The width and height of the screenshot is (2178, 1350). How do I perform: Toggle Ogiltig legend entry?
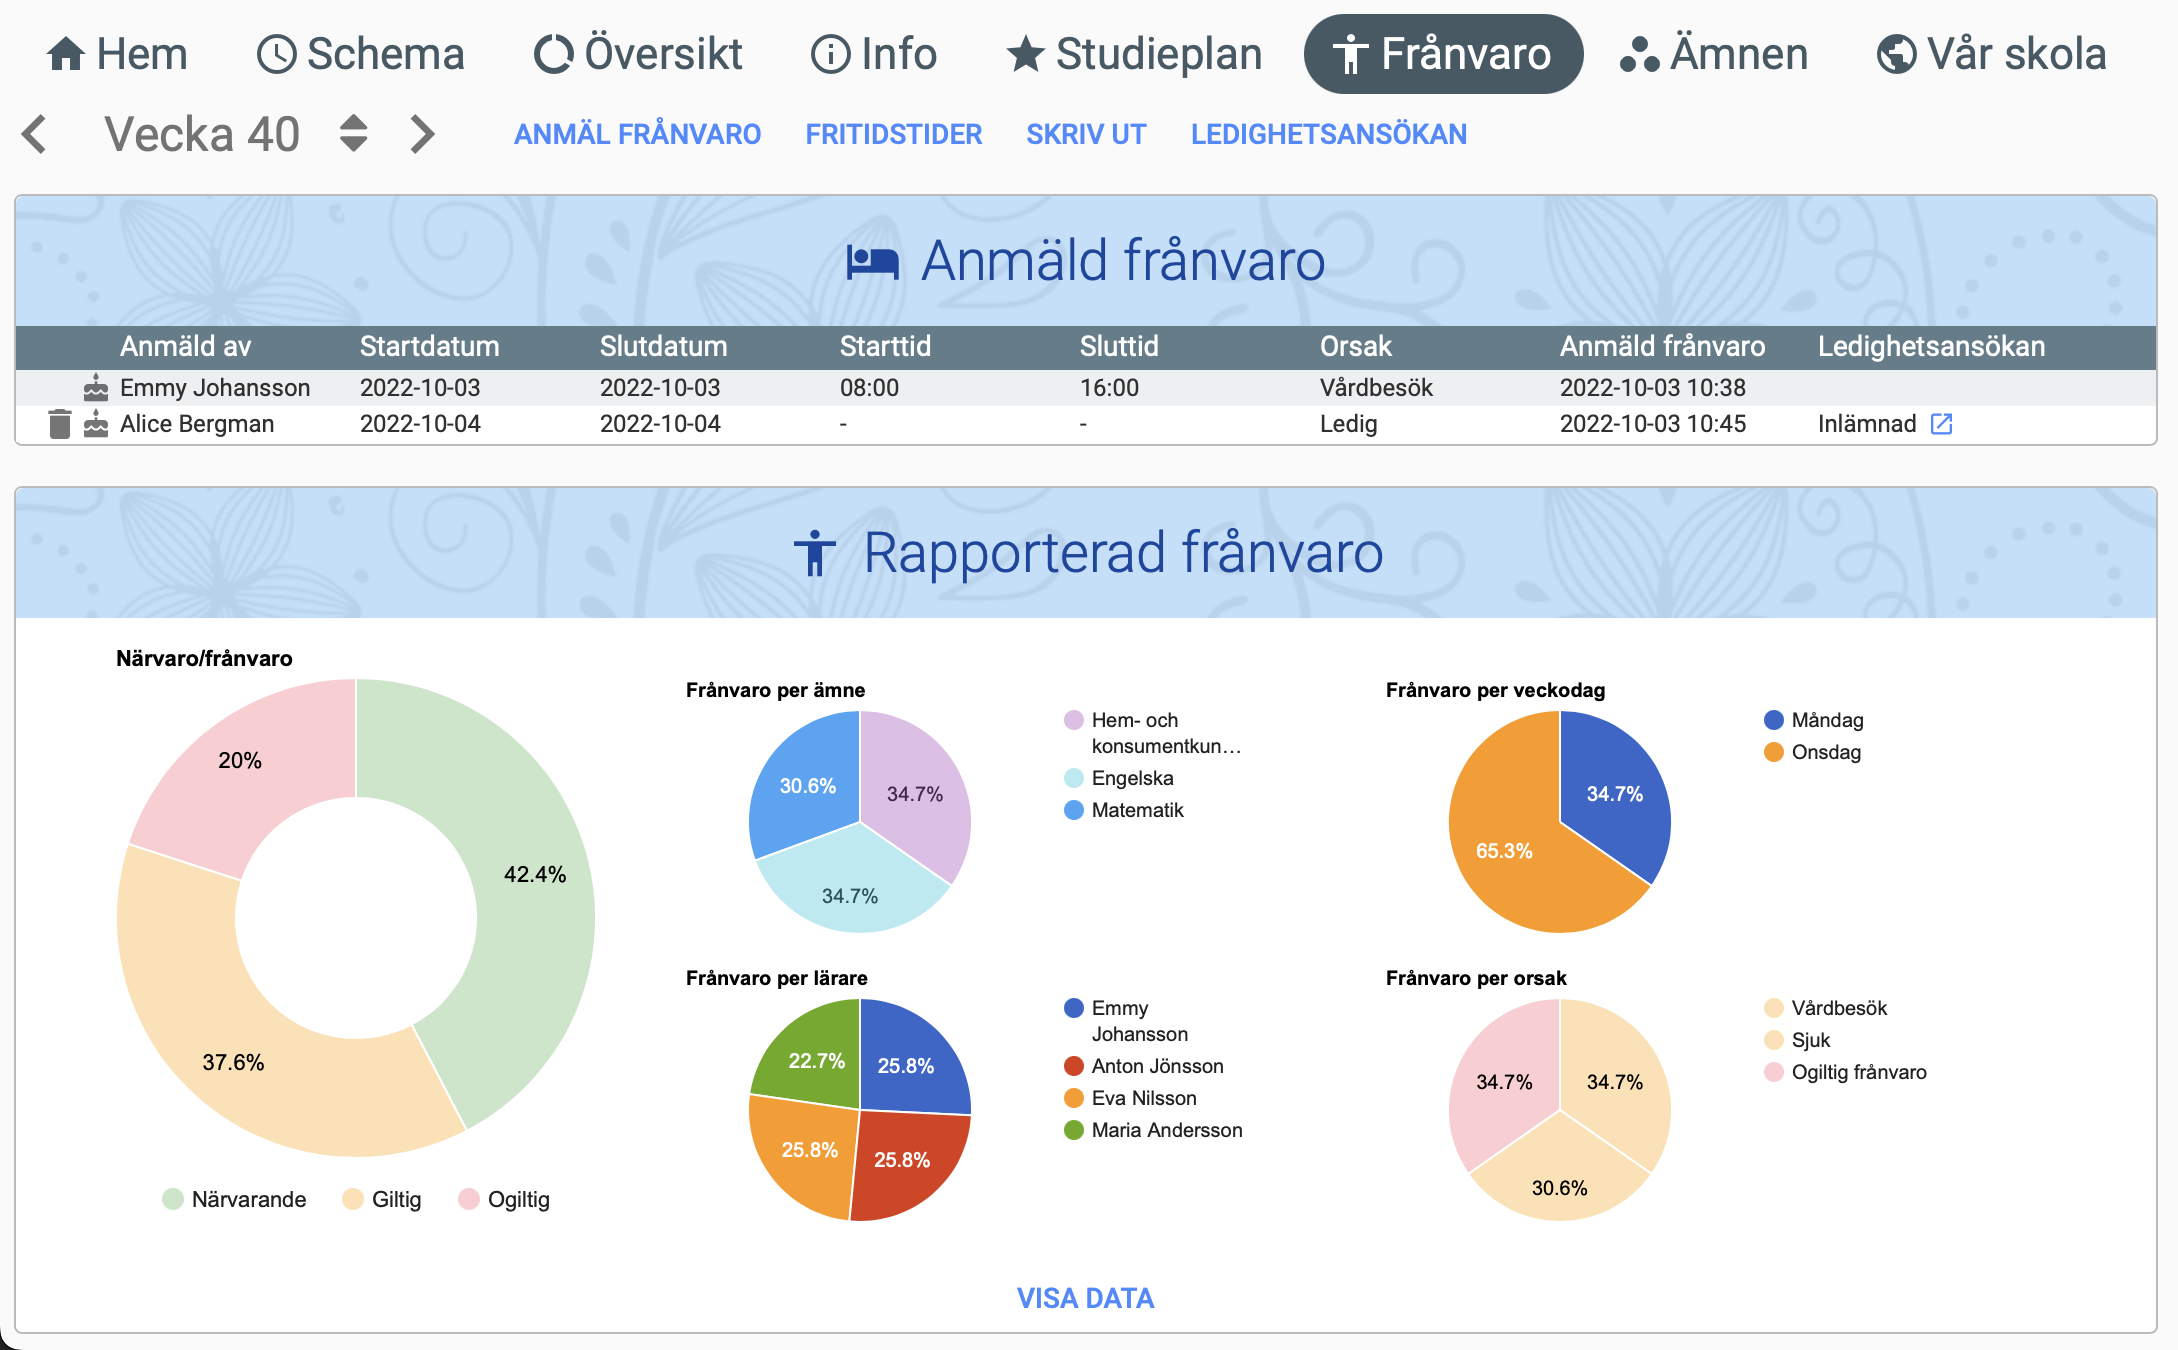pos(504,1199)
